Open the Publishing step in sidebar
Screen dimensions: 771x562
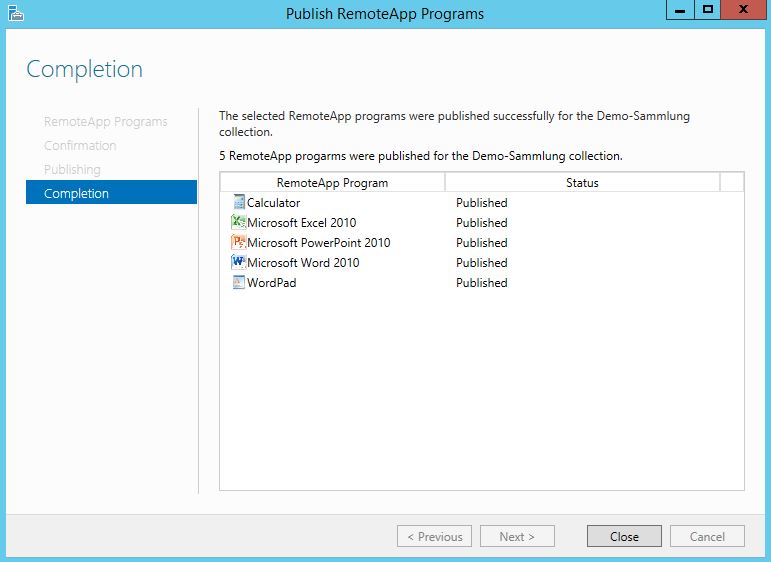coord(72,170)
